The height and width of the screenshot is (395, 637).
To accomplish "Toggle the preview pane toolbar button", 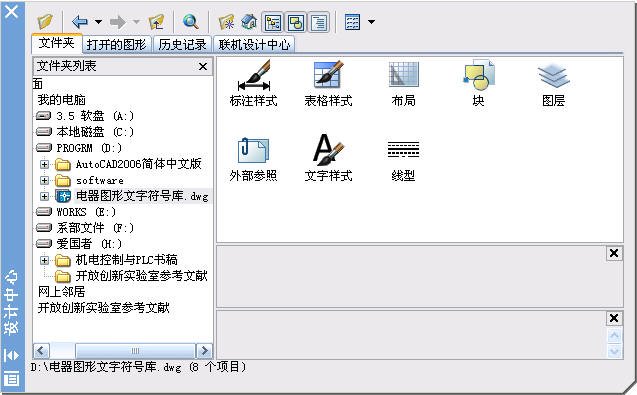I will tap(296, 22).
